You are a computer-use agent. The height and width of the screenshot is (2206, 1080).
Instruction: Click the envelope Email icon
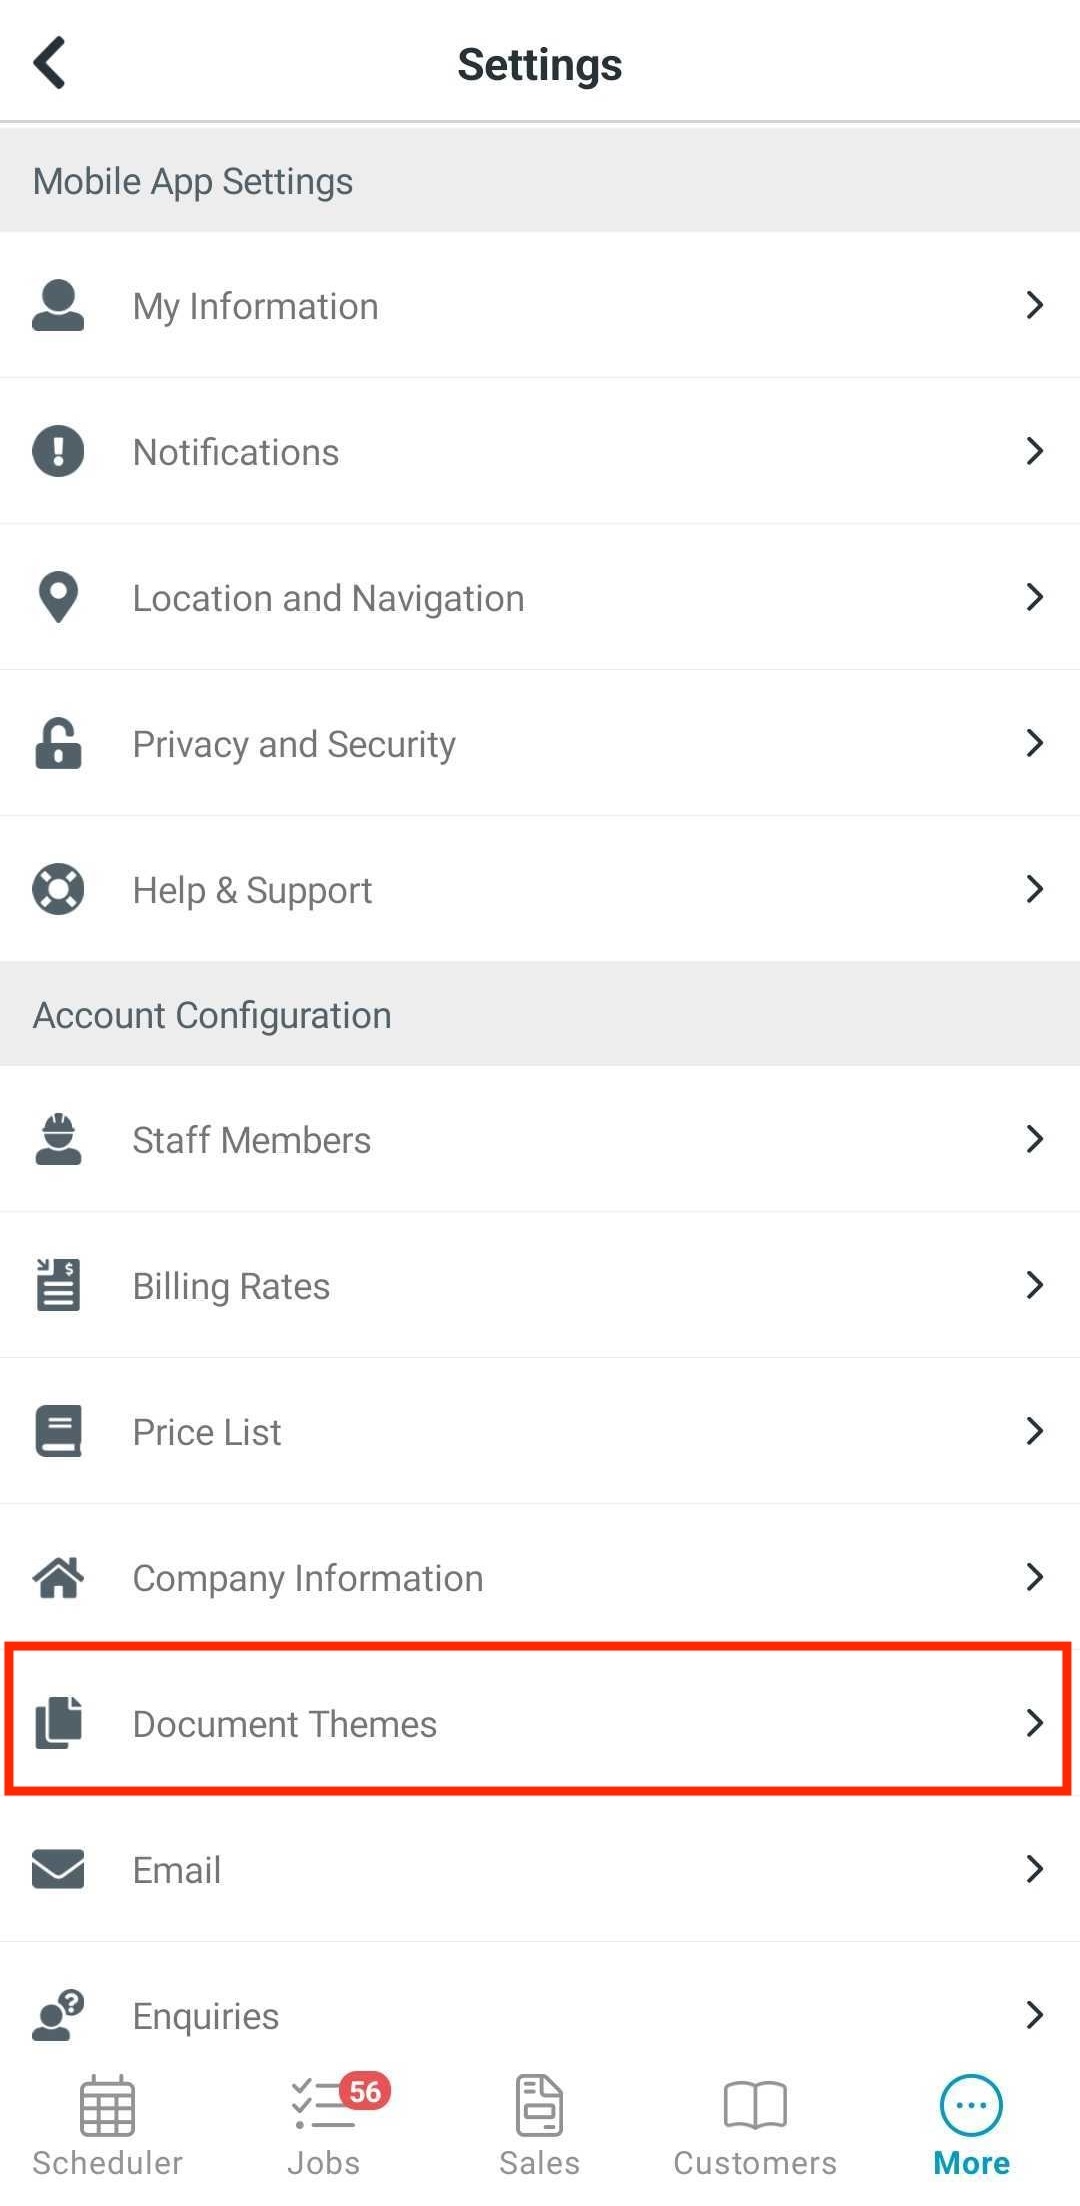coord(58,1869)
